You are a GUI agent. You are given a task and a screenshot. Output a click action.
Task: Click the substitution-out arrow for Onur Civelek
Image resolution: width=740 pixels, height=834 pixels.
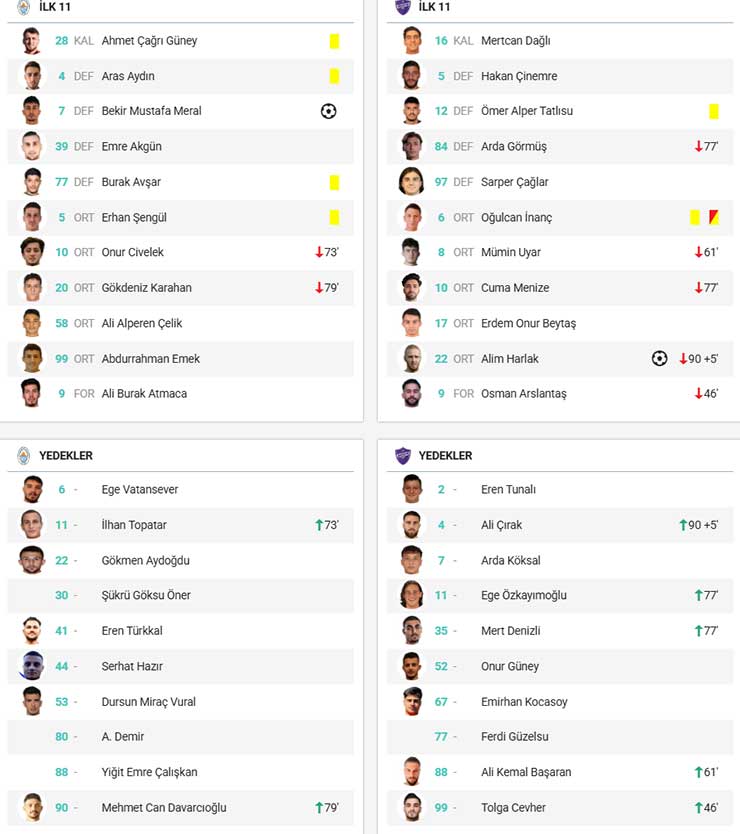tap(319, 252)
